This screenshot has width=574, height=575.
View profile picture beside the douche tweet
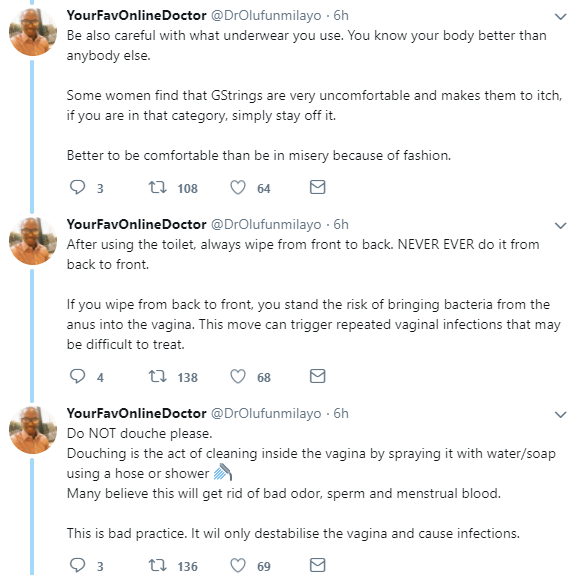tap(33, 430)
